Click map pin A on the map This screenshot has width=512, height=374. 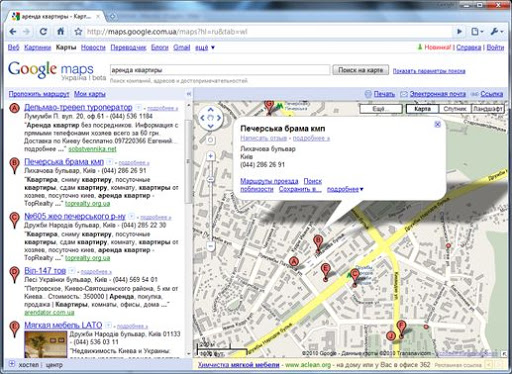tap(294, 262)
